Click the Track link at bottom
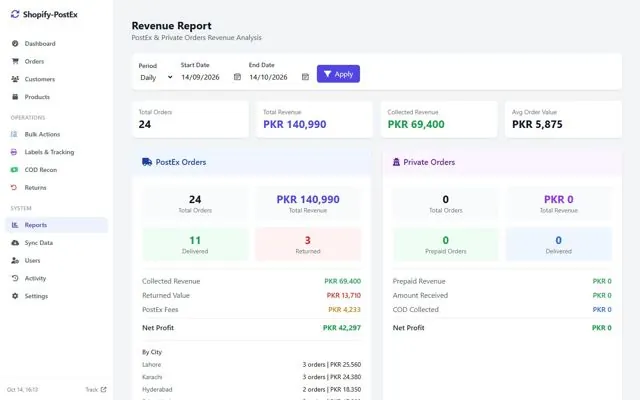This screenshot has width=640, height=400. pos(96,389)
